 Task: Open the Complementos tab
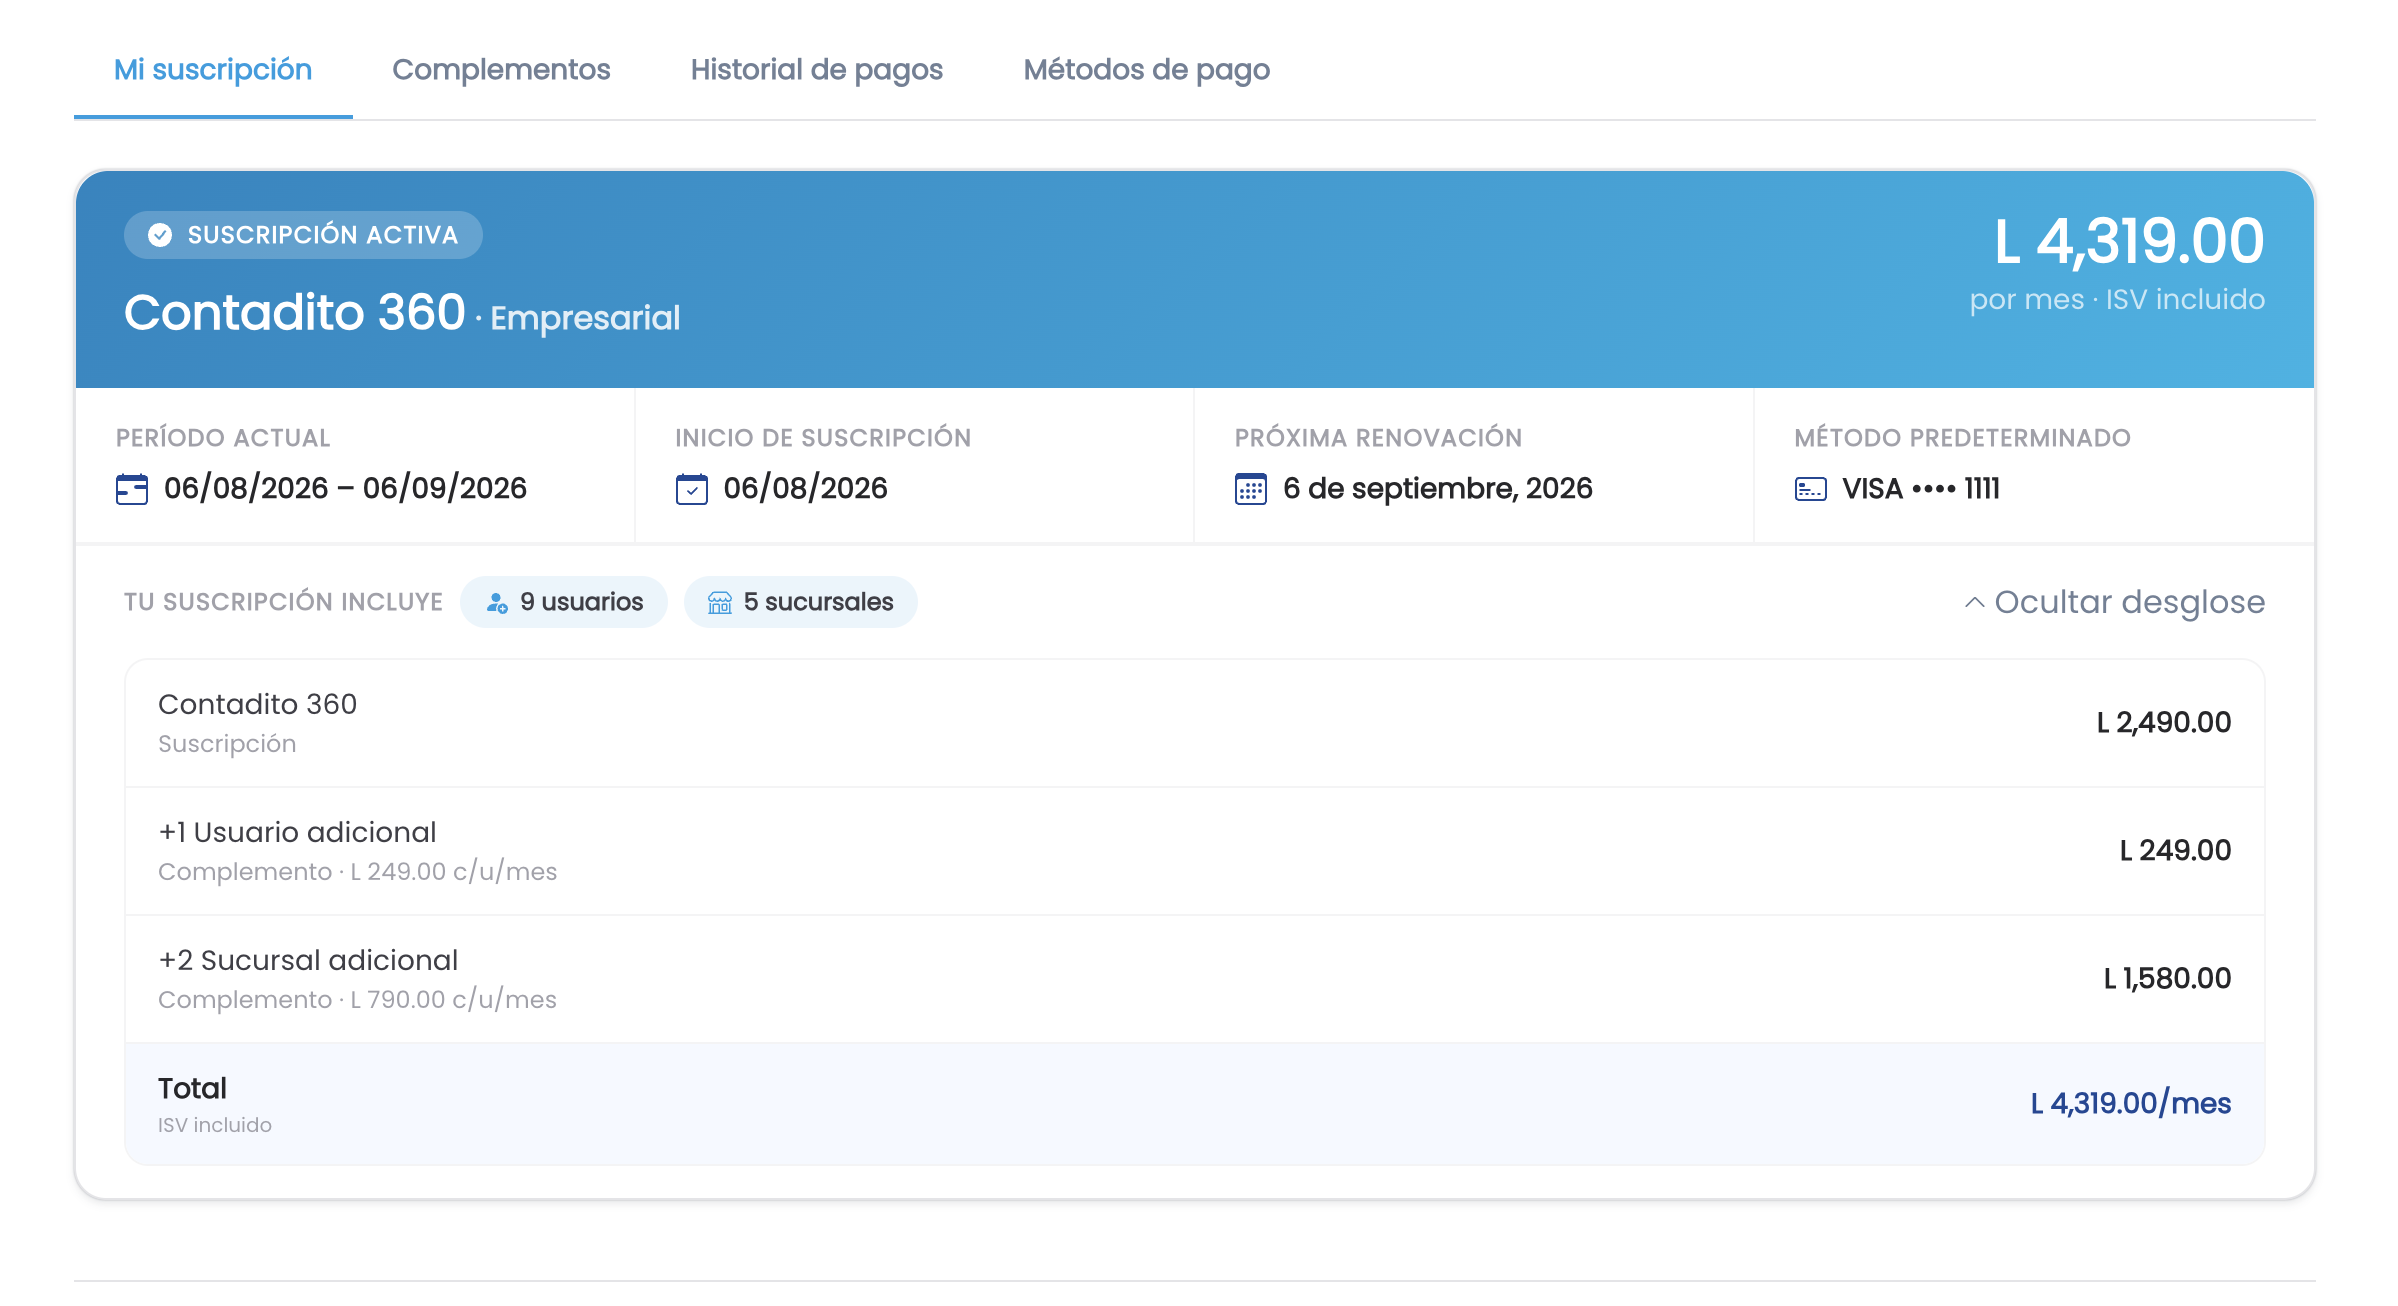click(x=501, y=69)
